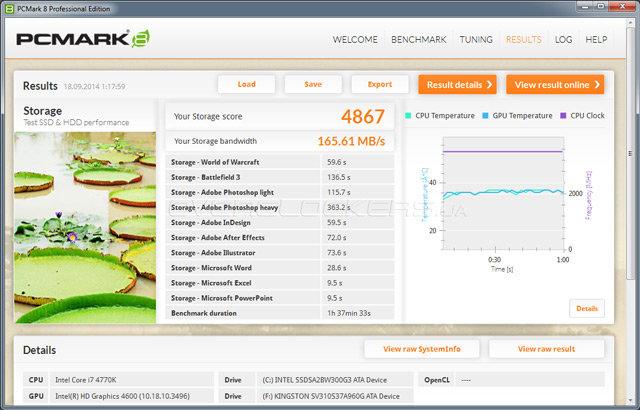Select Storage - Microsoft Excel row
The height and width of the screenshot is (410, 640).
(x=280, y=283)
